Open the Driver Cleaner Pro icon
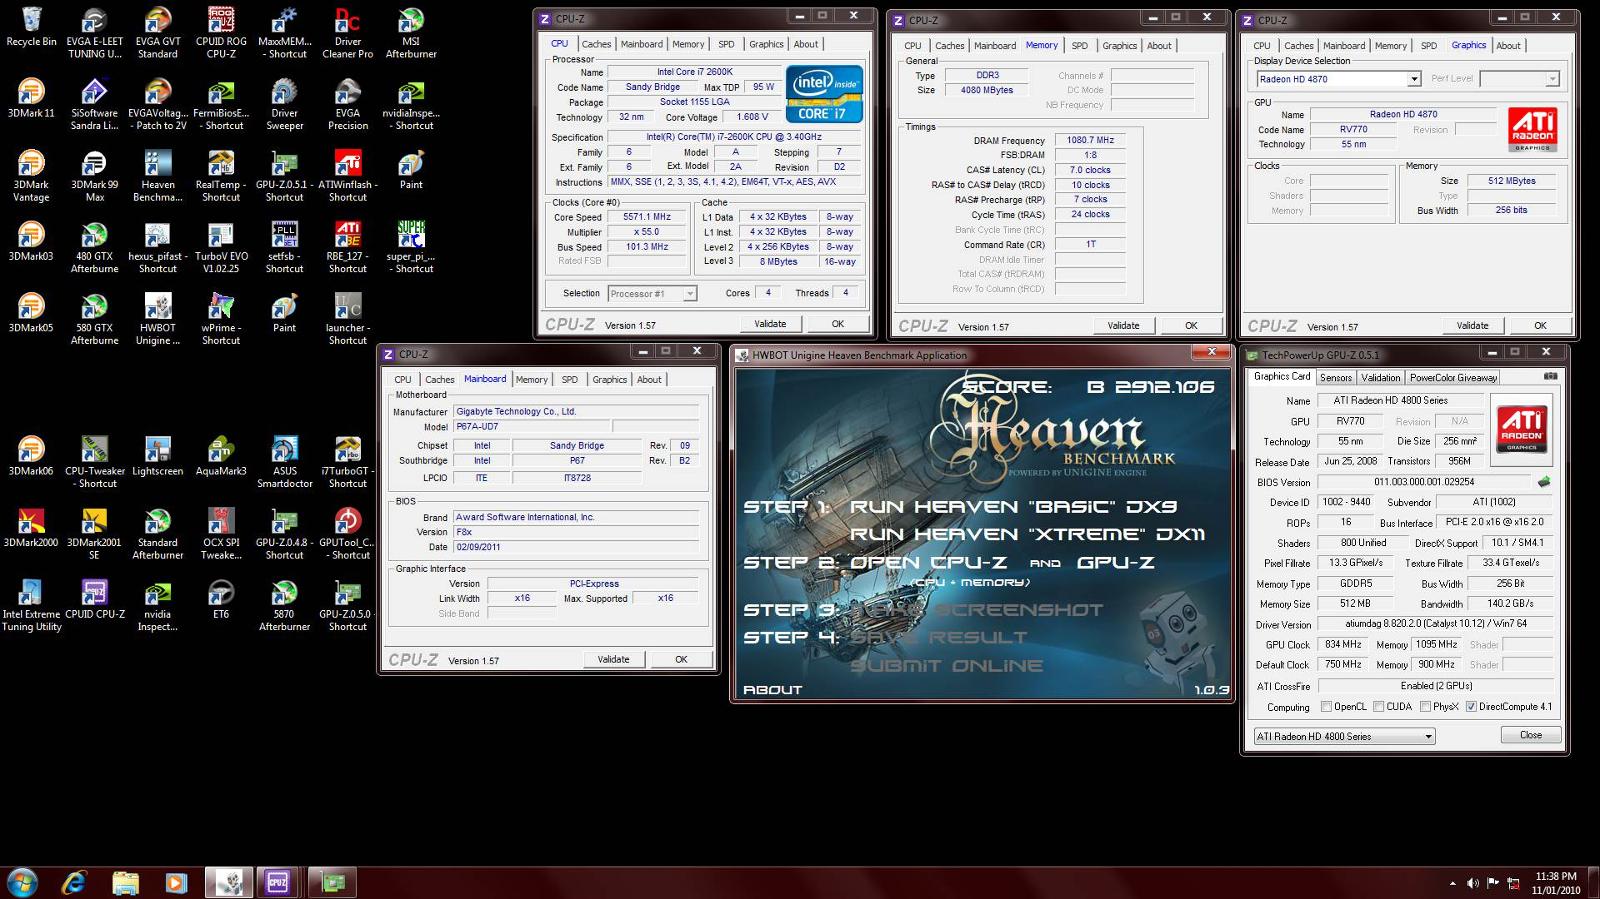This screenshot has width=1600, height=899. (348, 33)
